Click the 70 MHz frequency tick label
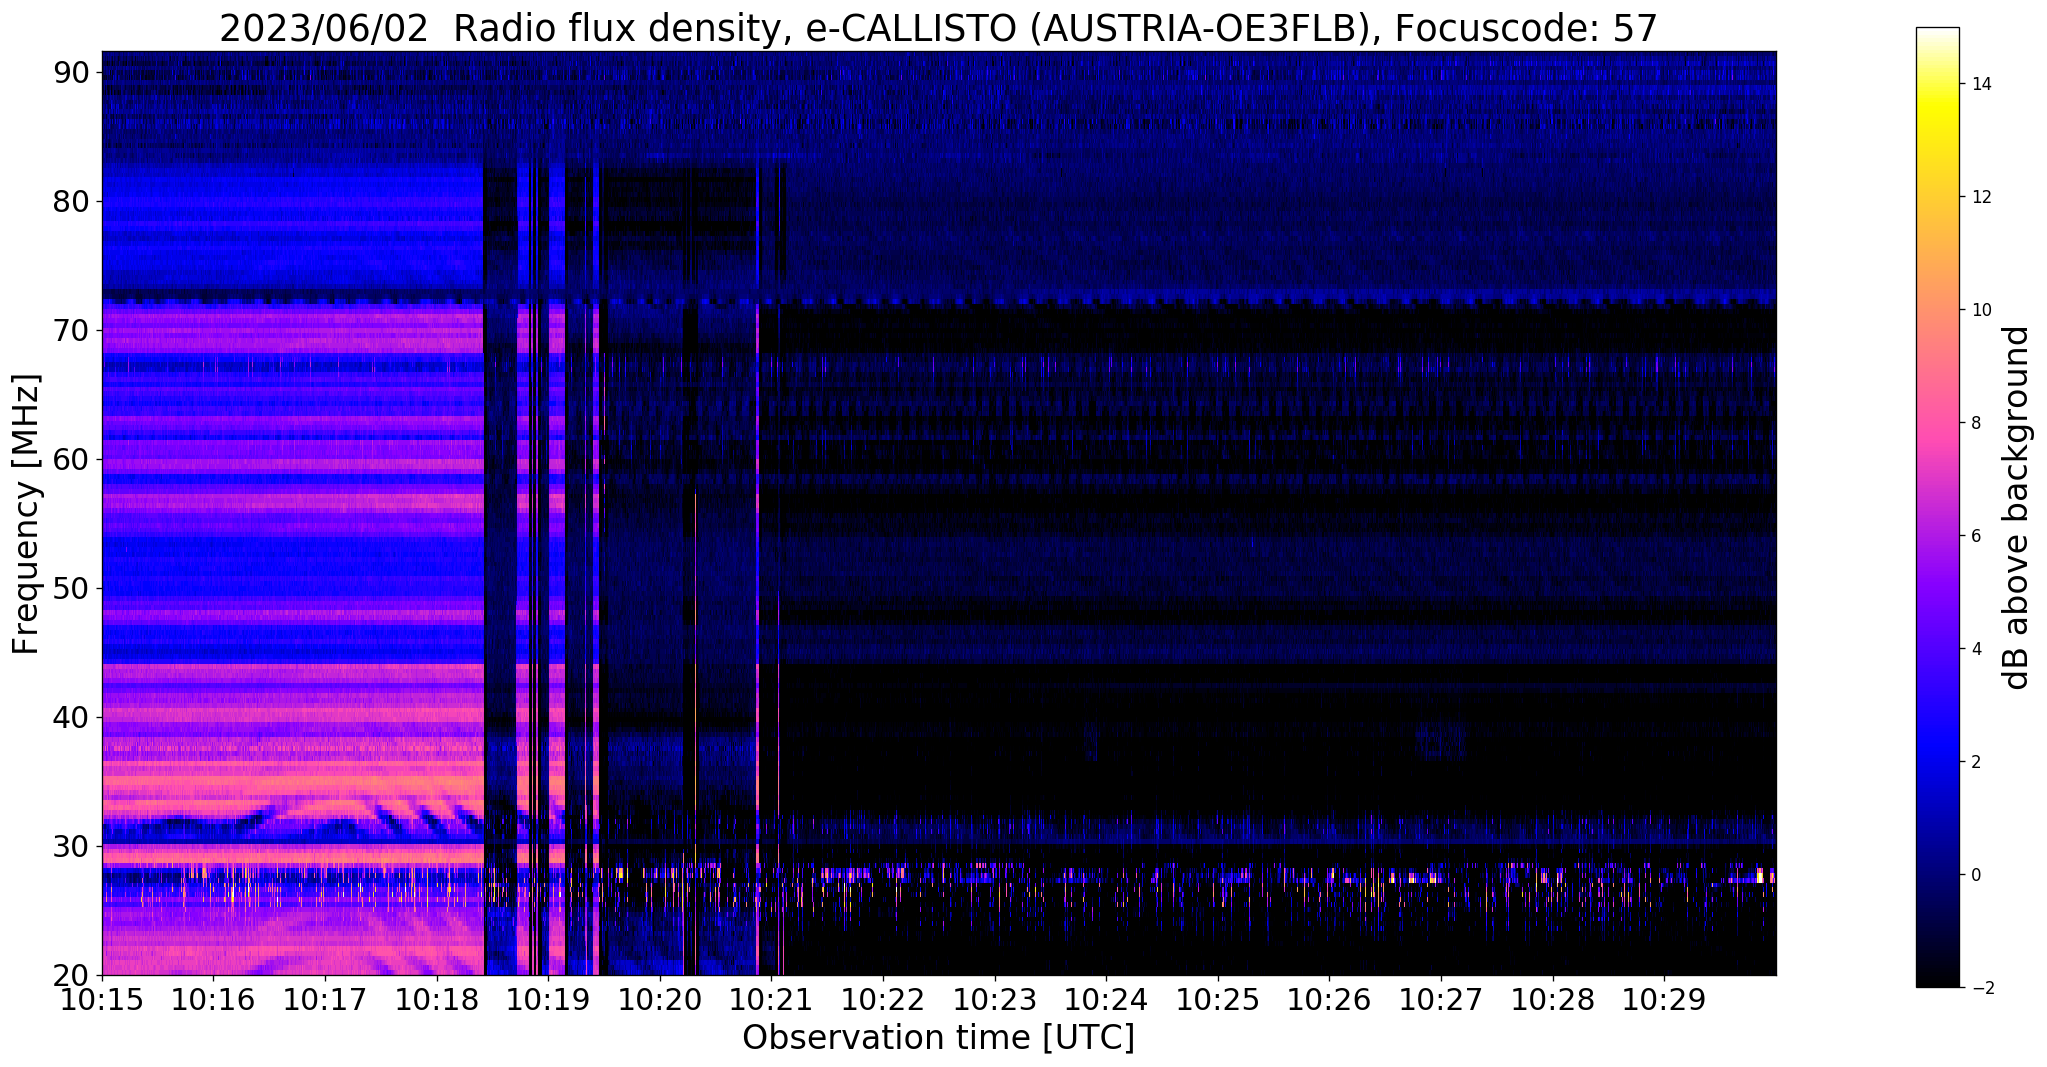Screen dimensions: 2047x1067 71,330
